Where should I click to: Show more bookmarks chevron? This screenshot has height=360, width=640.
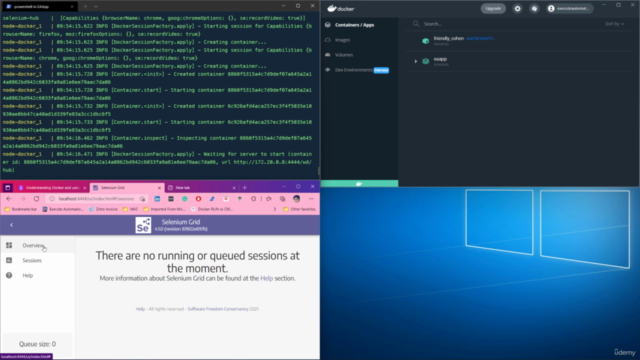275,209
